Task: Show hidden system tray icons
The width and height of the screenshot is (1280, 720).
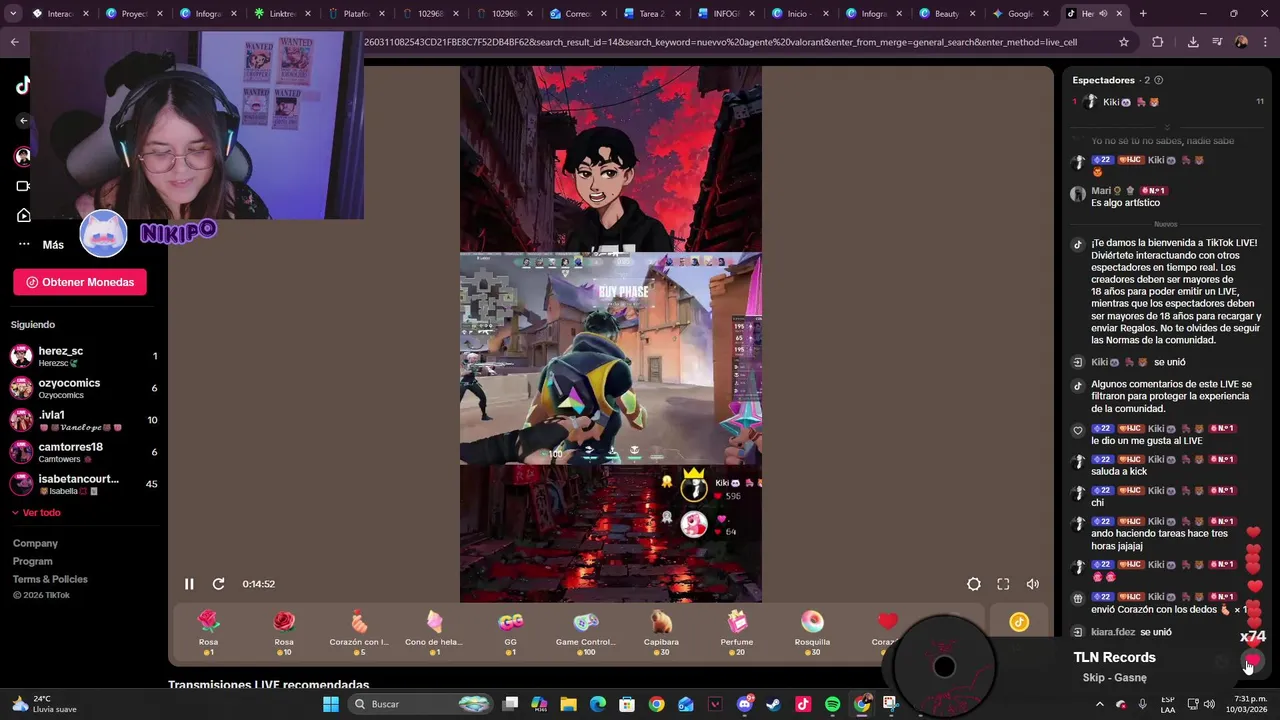Action: [1099, 704]
